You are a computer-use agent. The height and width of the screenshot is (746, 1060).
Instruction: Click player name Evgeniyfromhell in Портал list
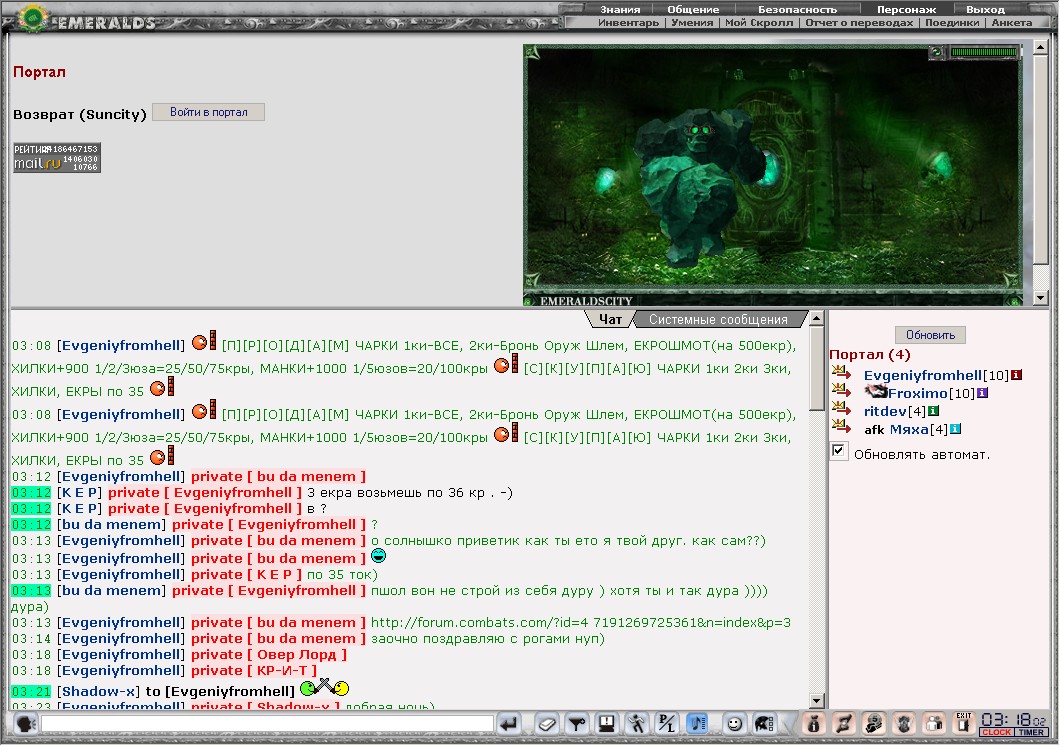tap(923, 375)
